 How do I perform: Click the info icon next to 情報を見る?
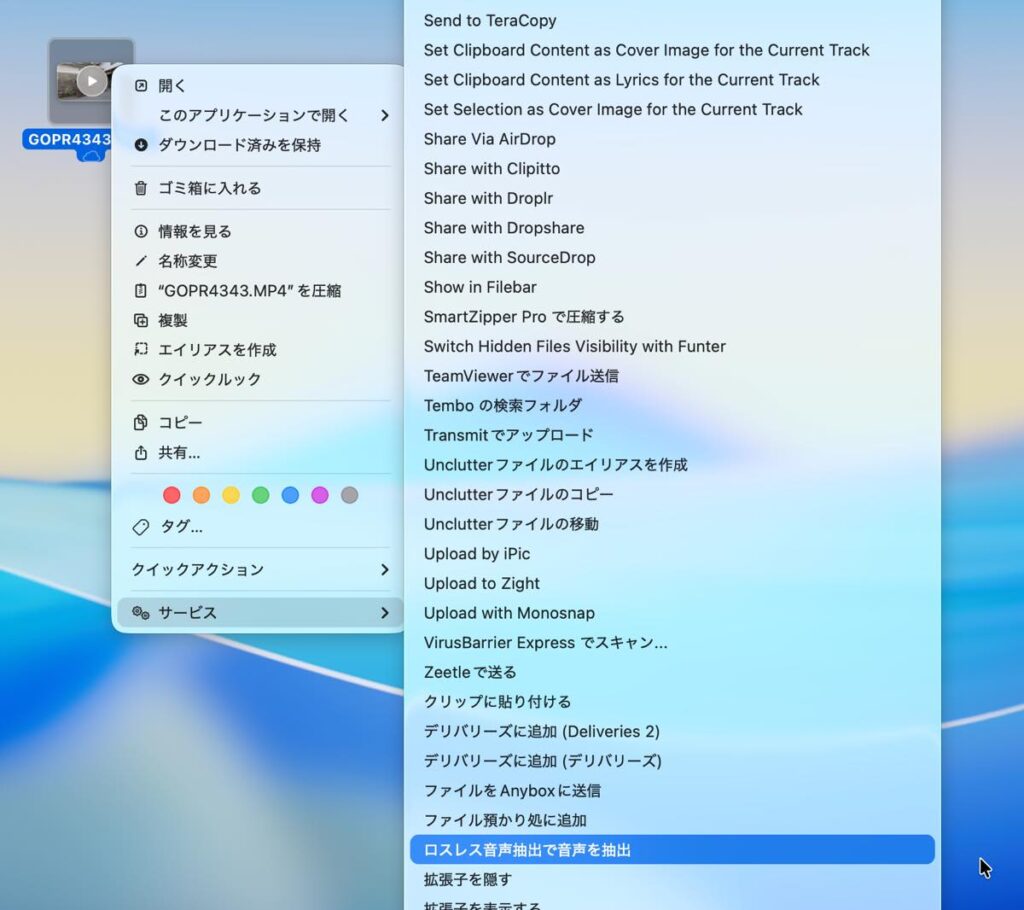(x=141, y=232)
